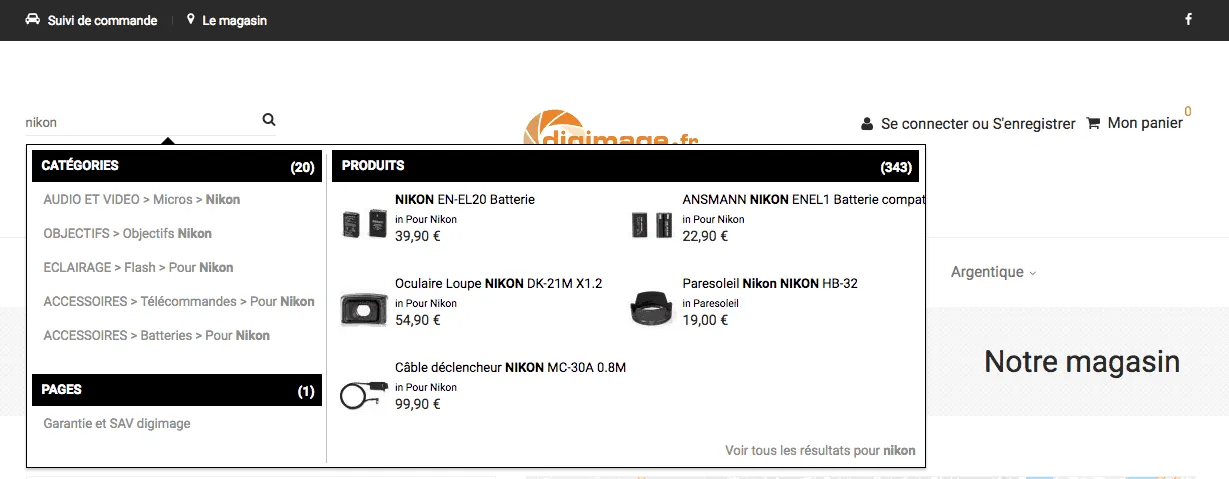Screen dimensions: 1229x479
Task: Click the Oculaire Loupe DK-21M thumbnail
Action: [363, 308]
